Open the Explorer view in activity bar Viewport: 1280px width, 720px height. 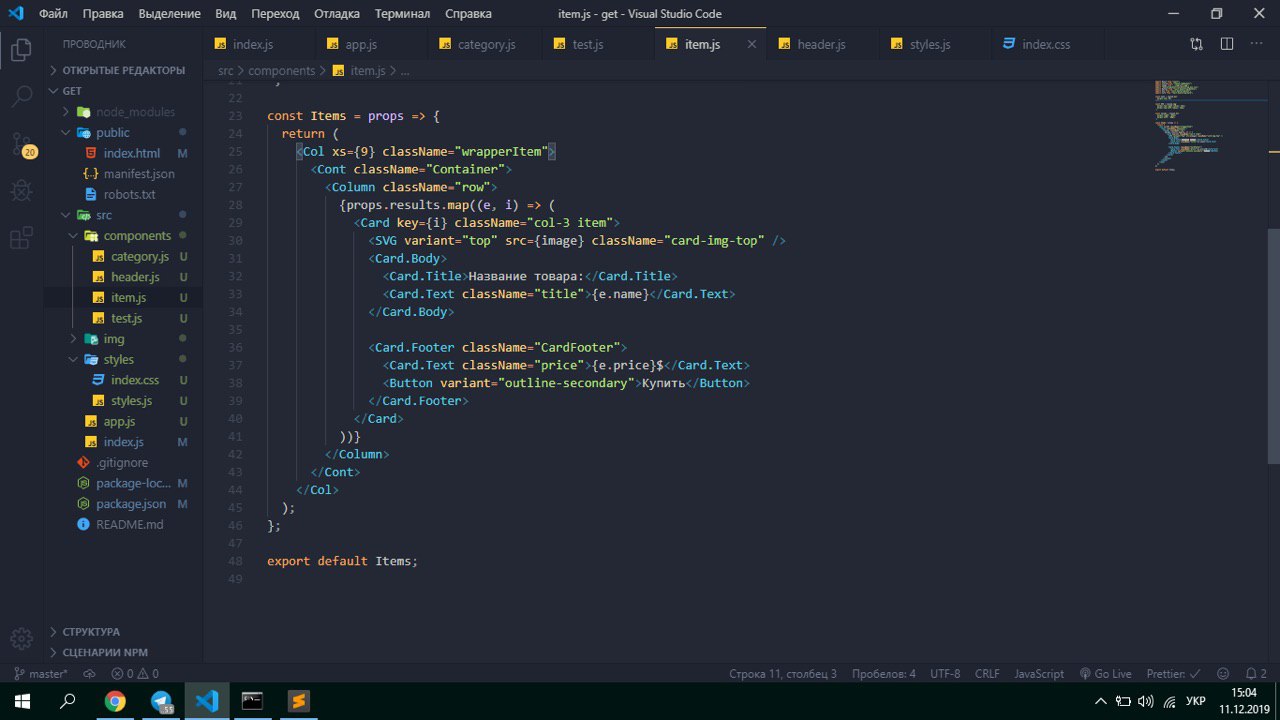(x=21, y=49)
